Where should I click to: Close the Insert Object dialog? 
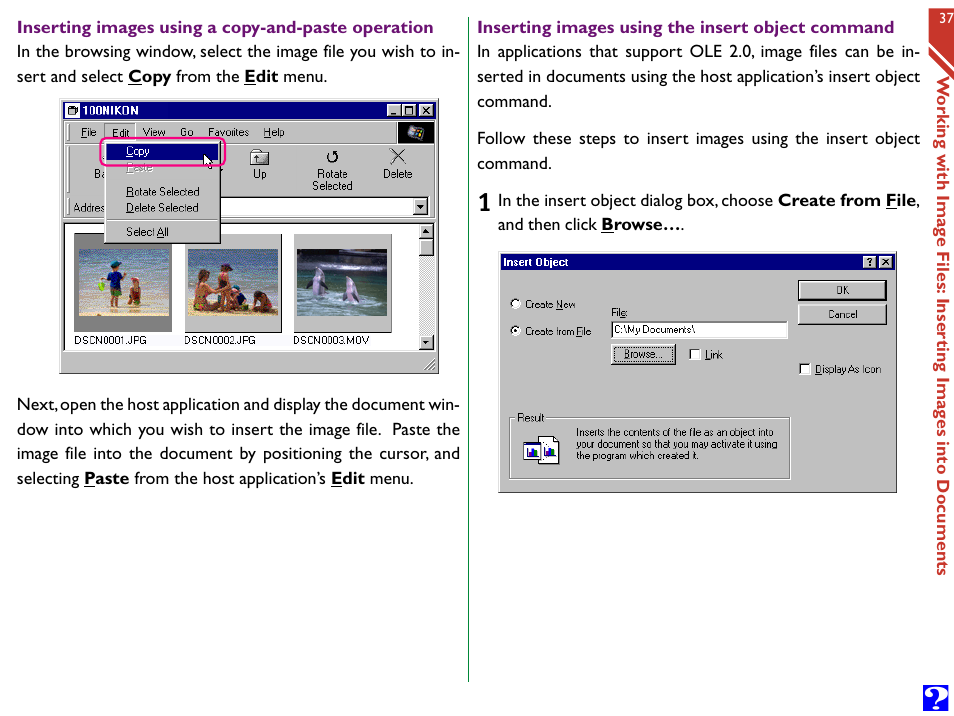pos(886,262)
